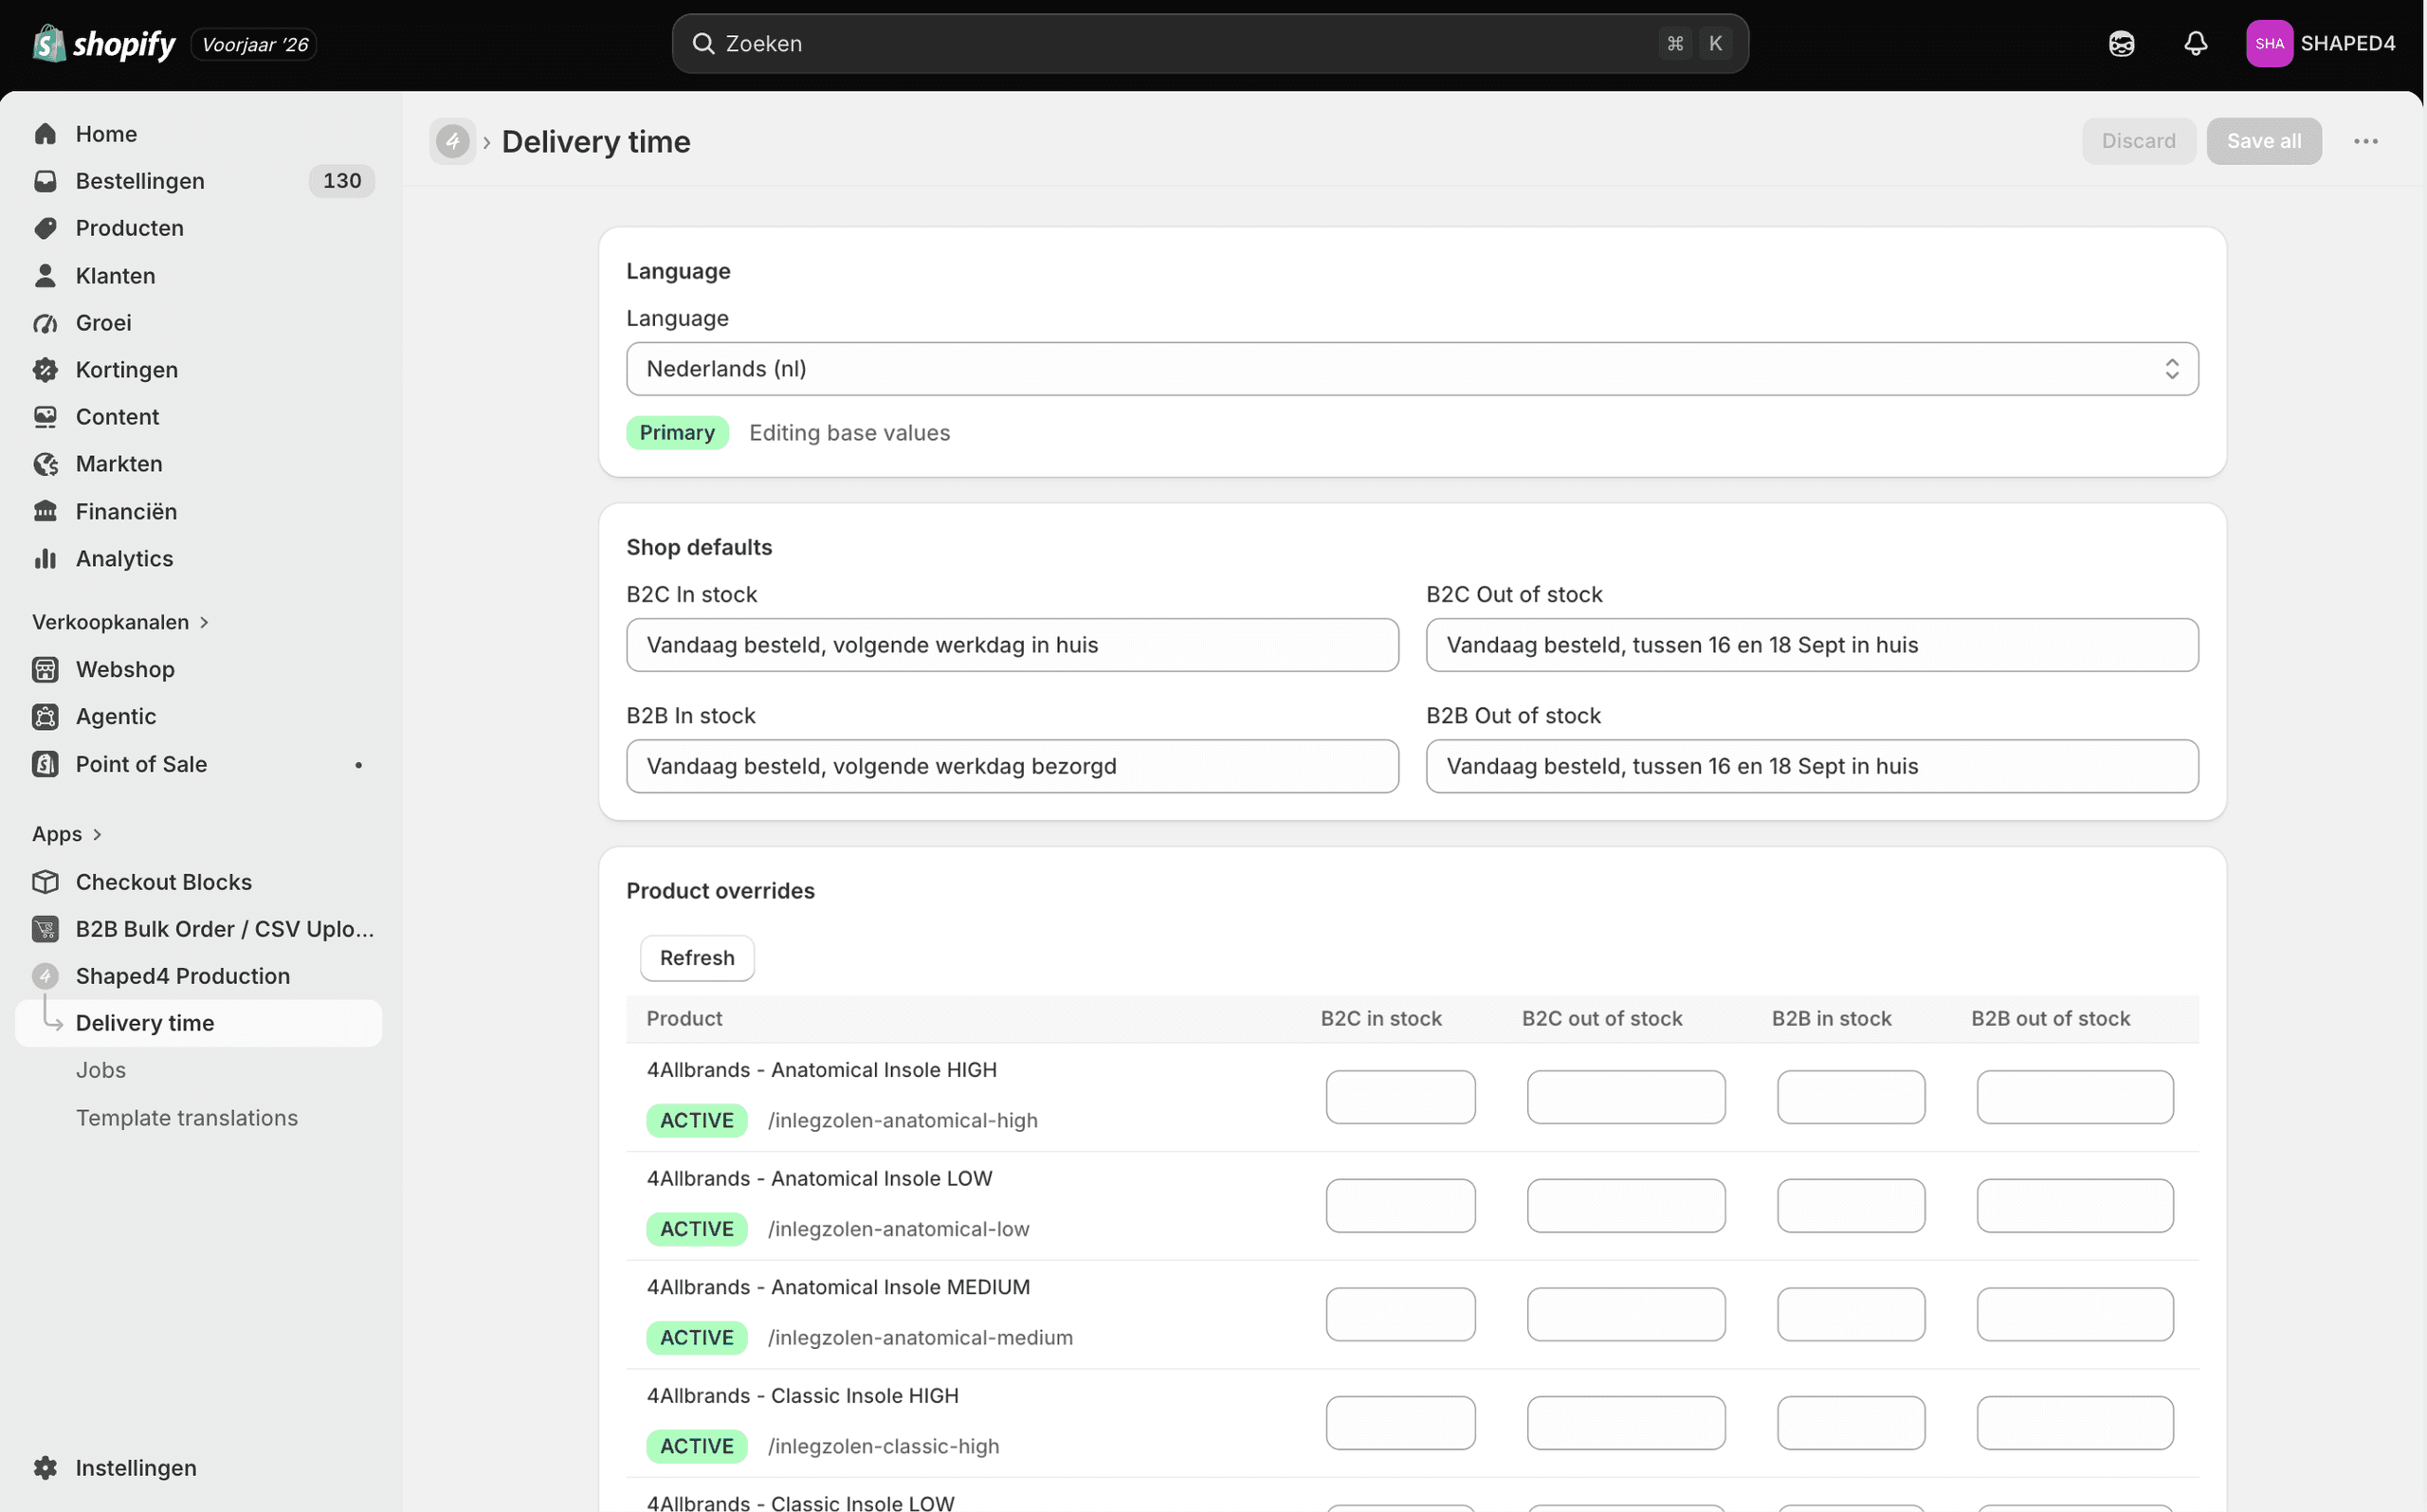
Task: Open the notifications bell
Action: [2195, 44]
